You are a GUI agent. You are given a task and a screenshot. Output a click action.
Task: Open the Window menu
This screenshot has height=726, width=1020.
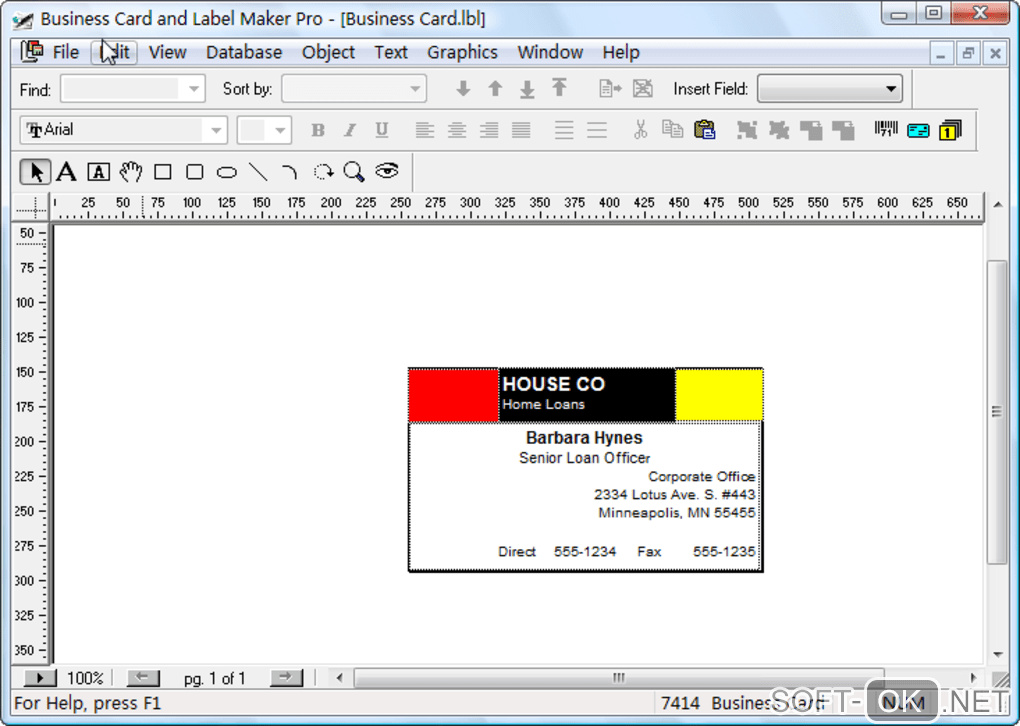tap(550, 52)
